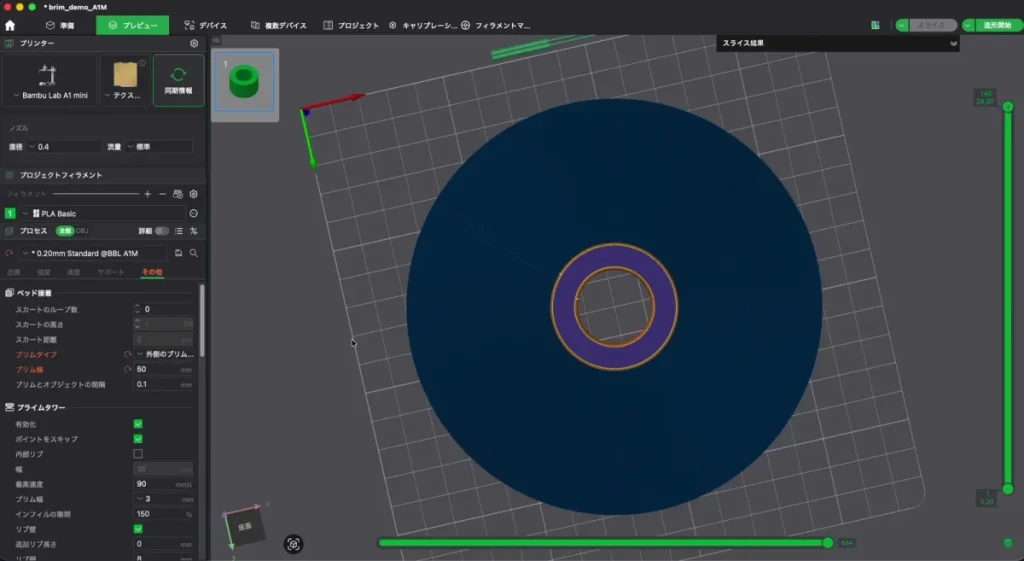Click the layers icon at bottom right
The width and height of the screenshot is (1024, 561).
click(1008, 543)
